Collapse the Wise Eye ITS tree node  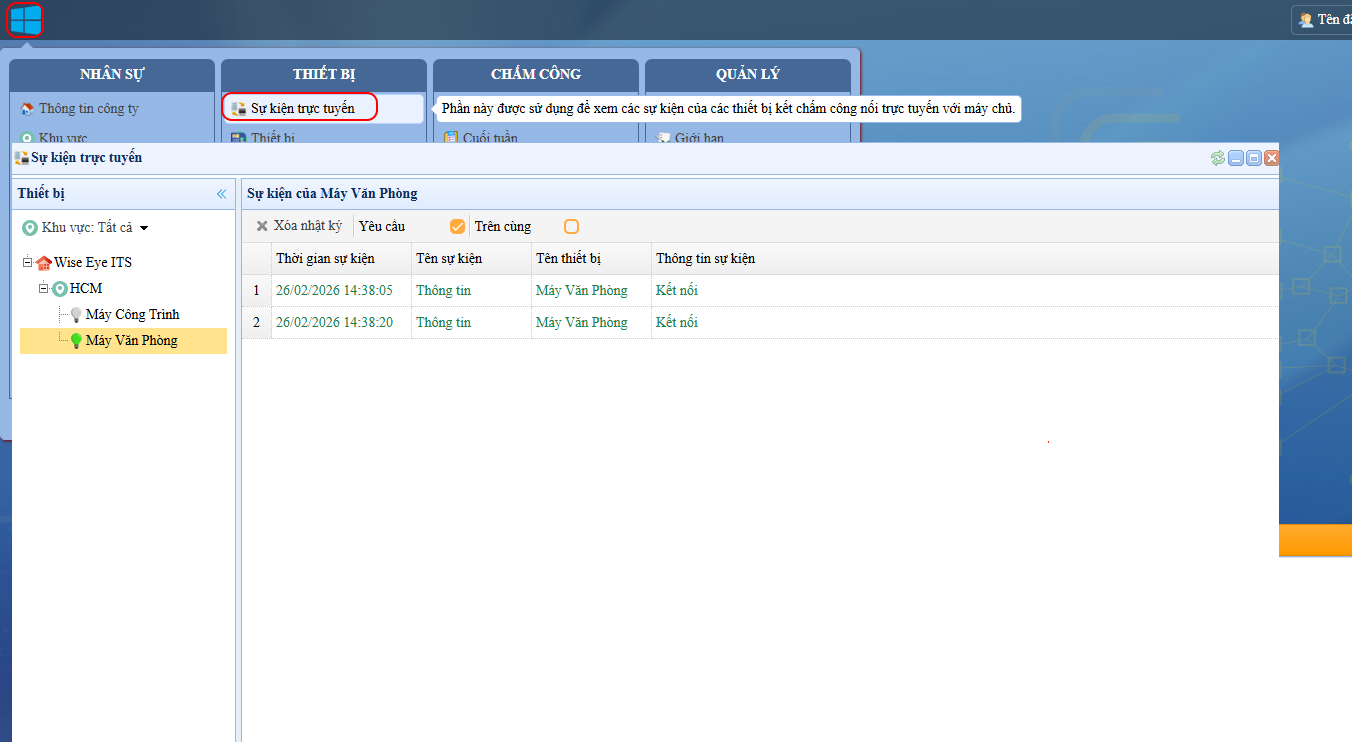(27, 263)
